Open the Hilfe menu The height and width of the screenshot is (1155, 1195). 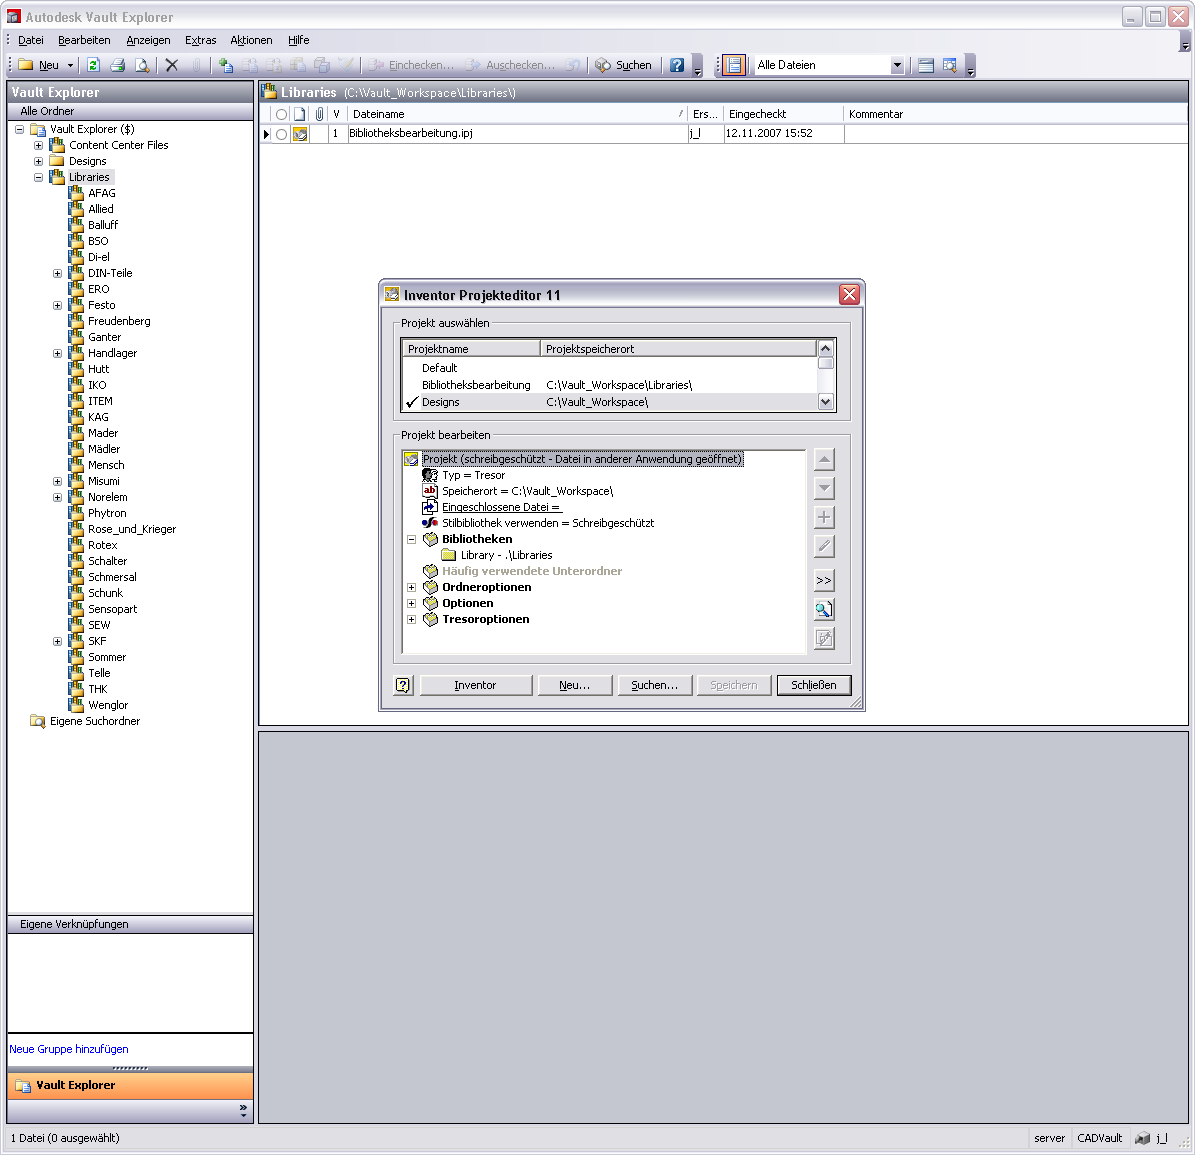[x=298, y=40]
